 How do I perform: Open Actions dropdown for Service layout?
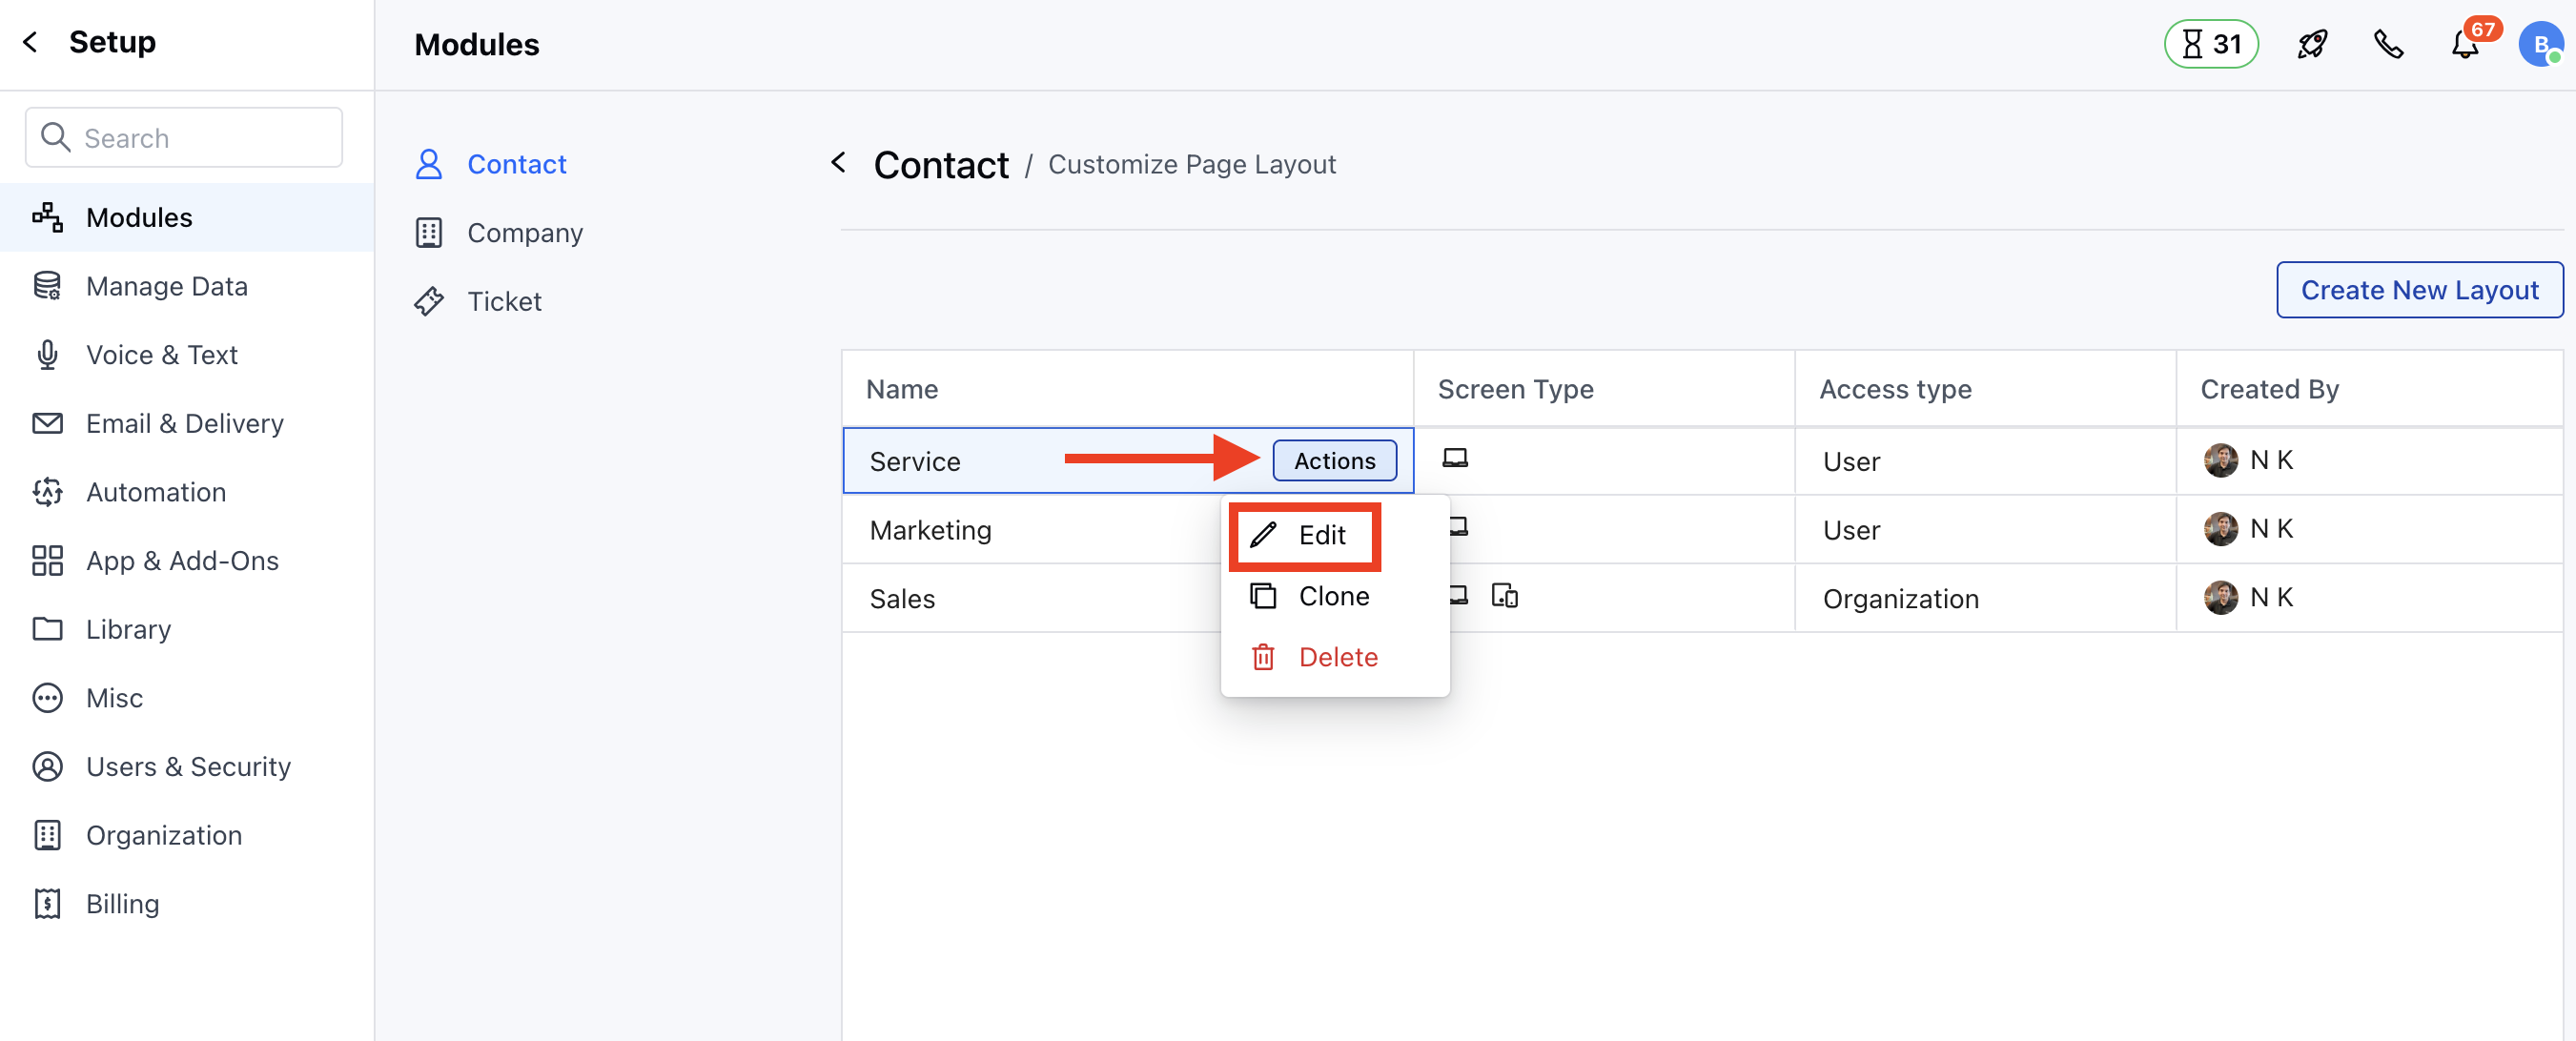coord(1334,461)
